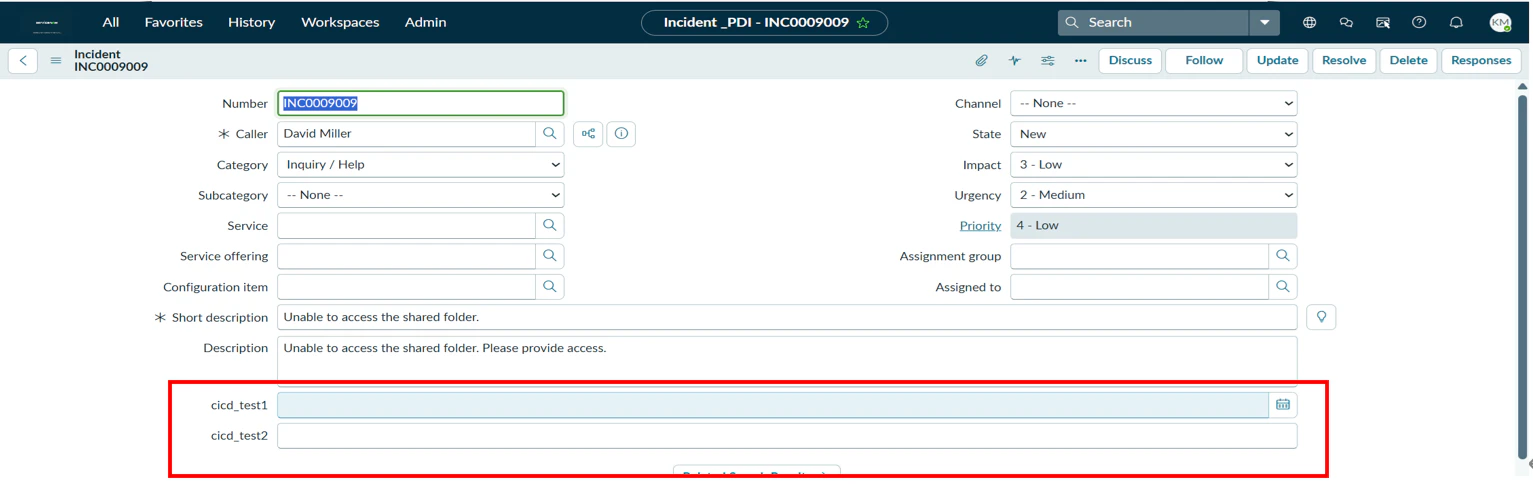Go back using the left chevron button

point(23,60)
